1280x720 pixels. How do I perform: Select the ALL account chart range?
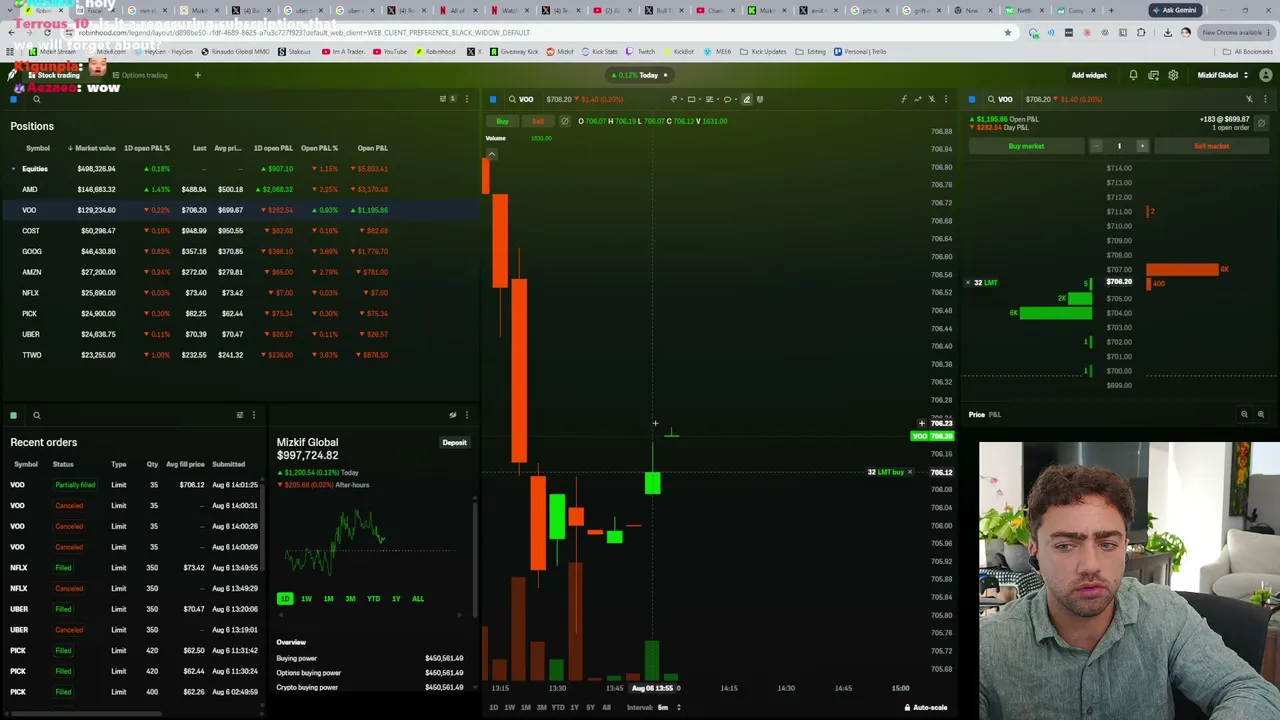418,599
